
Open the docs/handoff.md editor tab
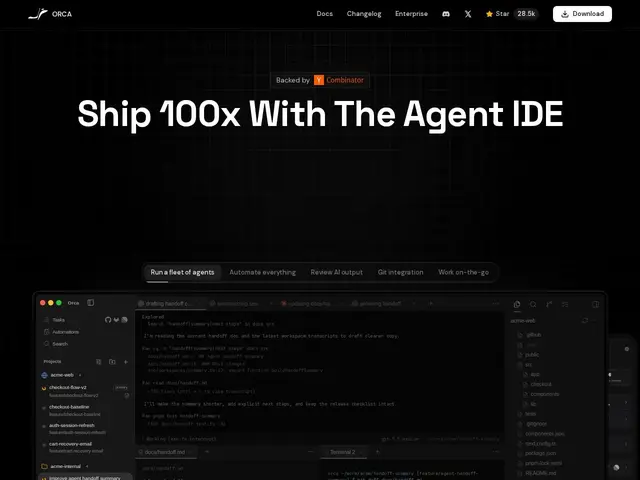[x=165, y=452]
